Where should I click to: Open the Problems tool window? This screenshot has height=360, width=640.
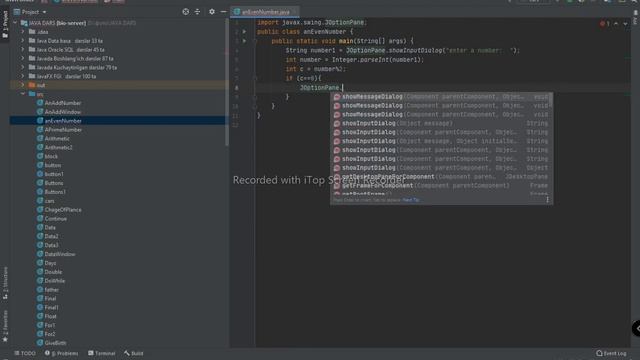[62, 353]
